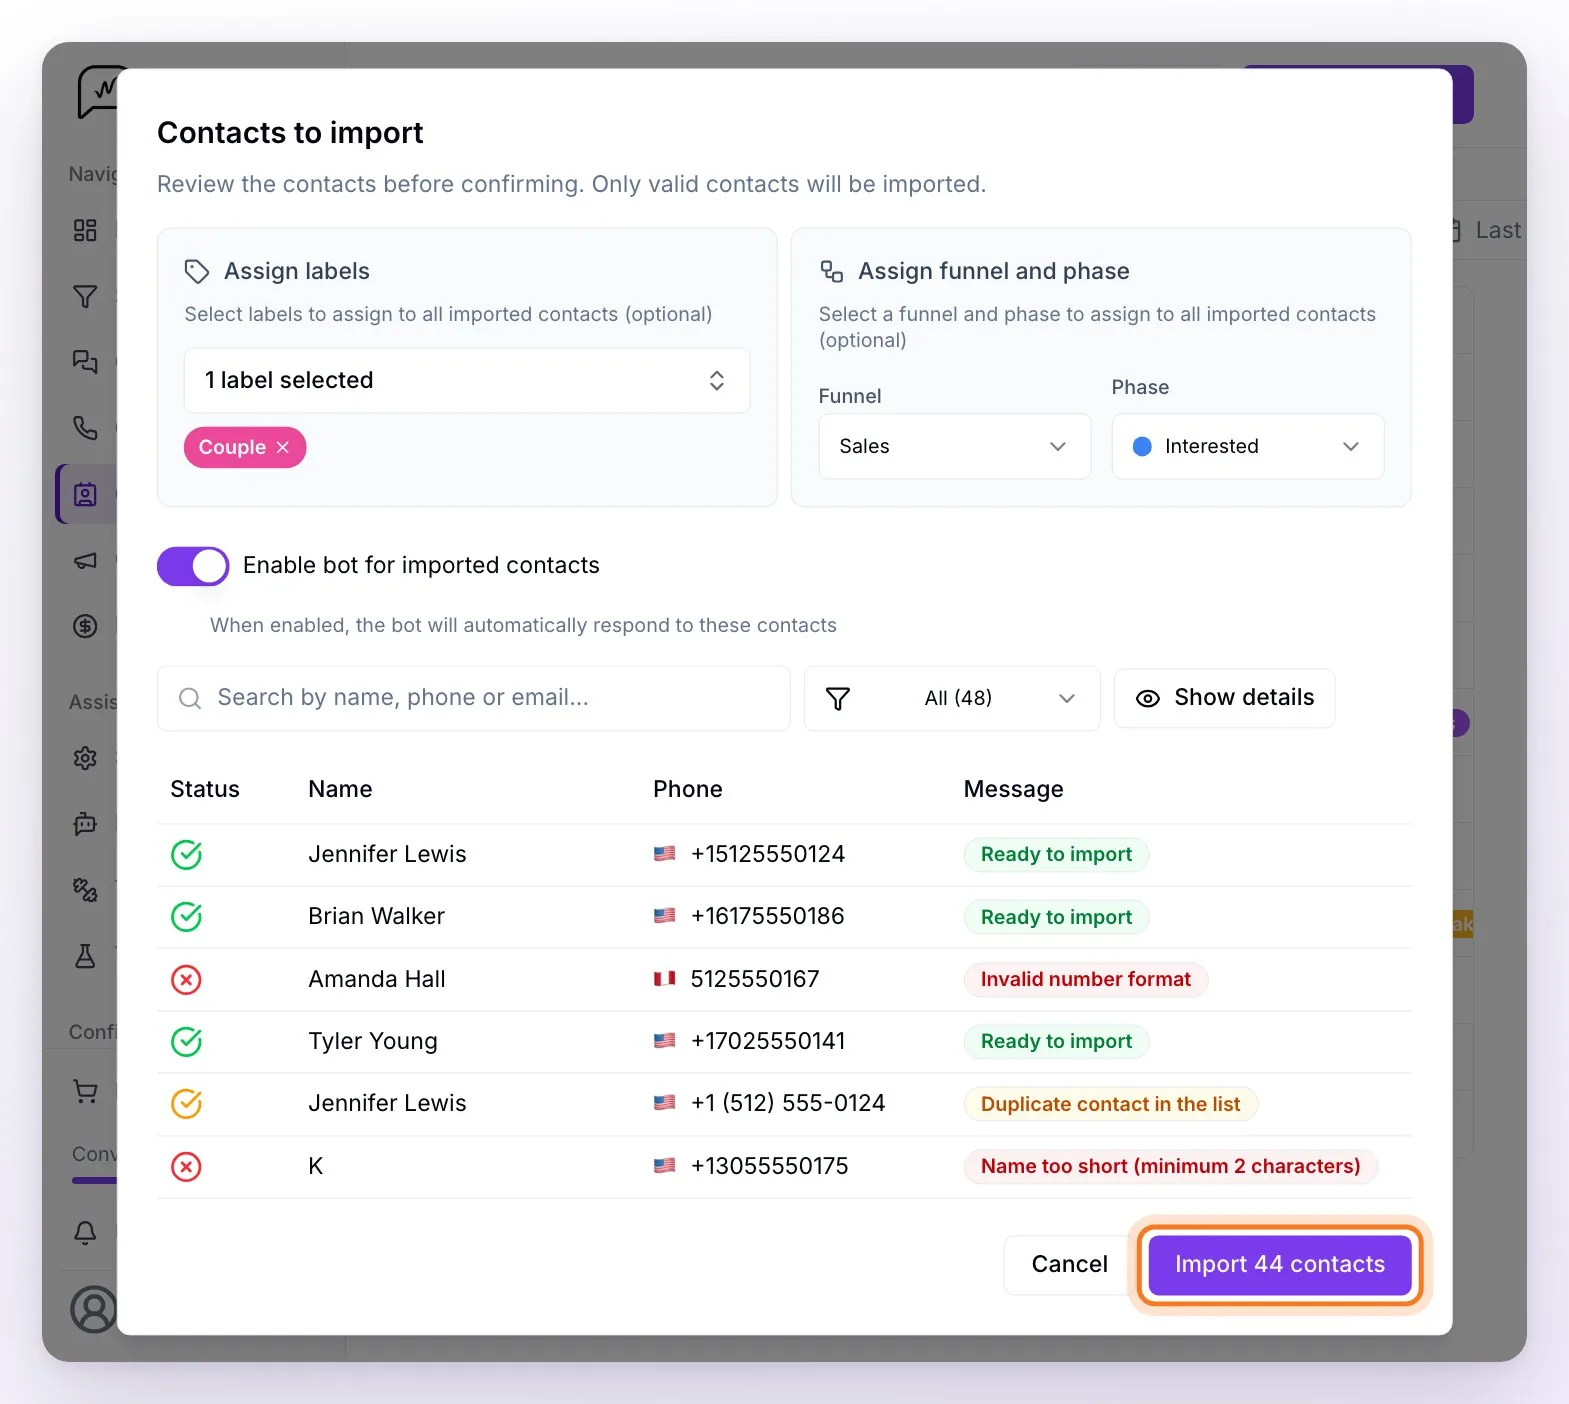
Task: Click the integrations plug sidebar icon
Action: pyautogui.click(x=85, y=890)
